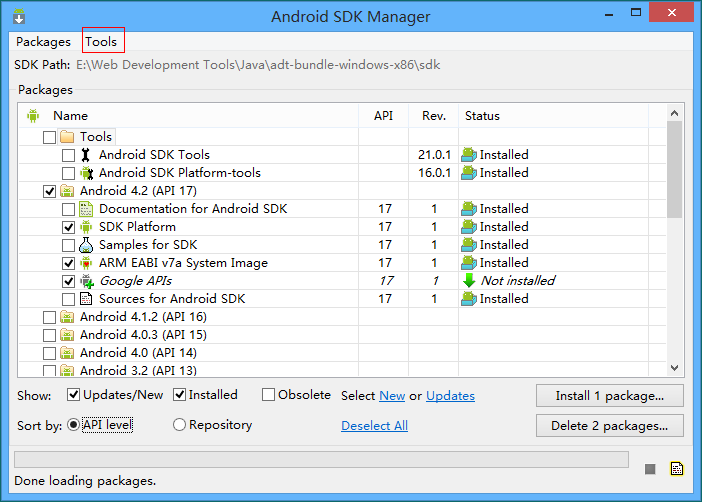702x502 pixels.
Task: Check the Tools folder checkbox
Action: pos(49,137)
